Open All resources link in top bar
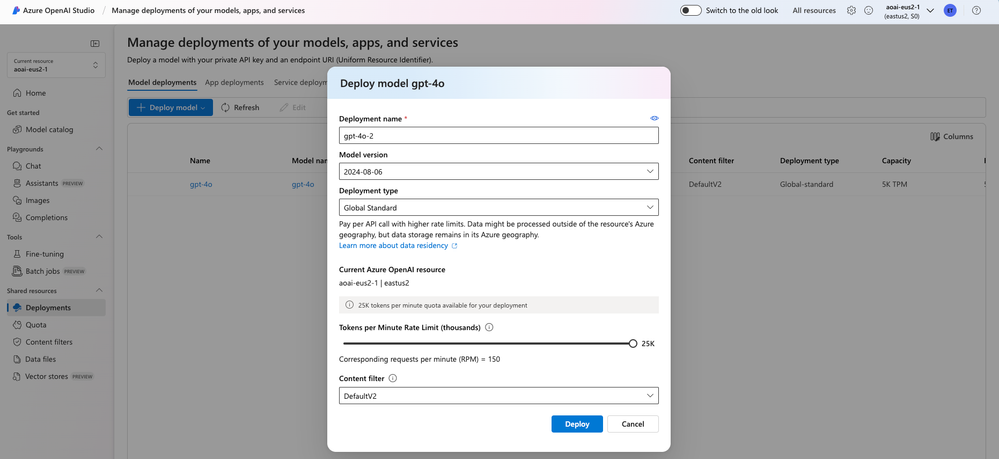The width and height of the screenshot is (999, 459). 814,11
